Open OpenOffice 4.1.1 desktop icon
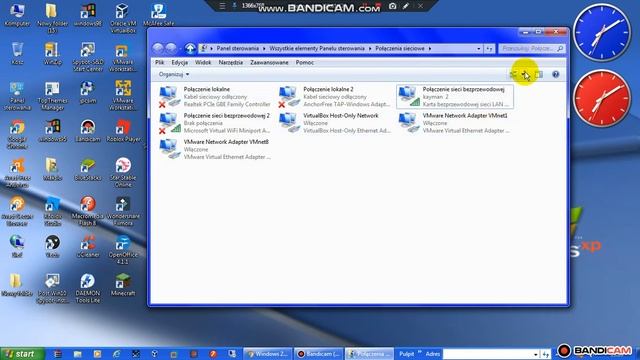 click(123, 249)
